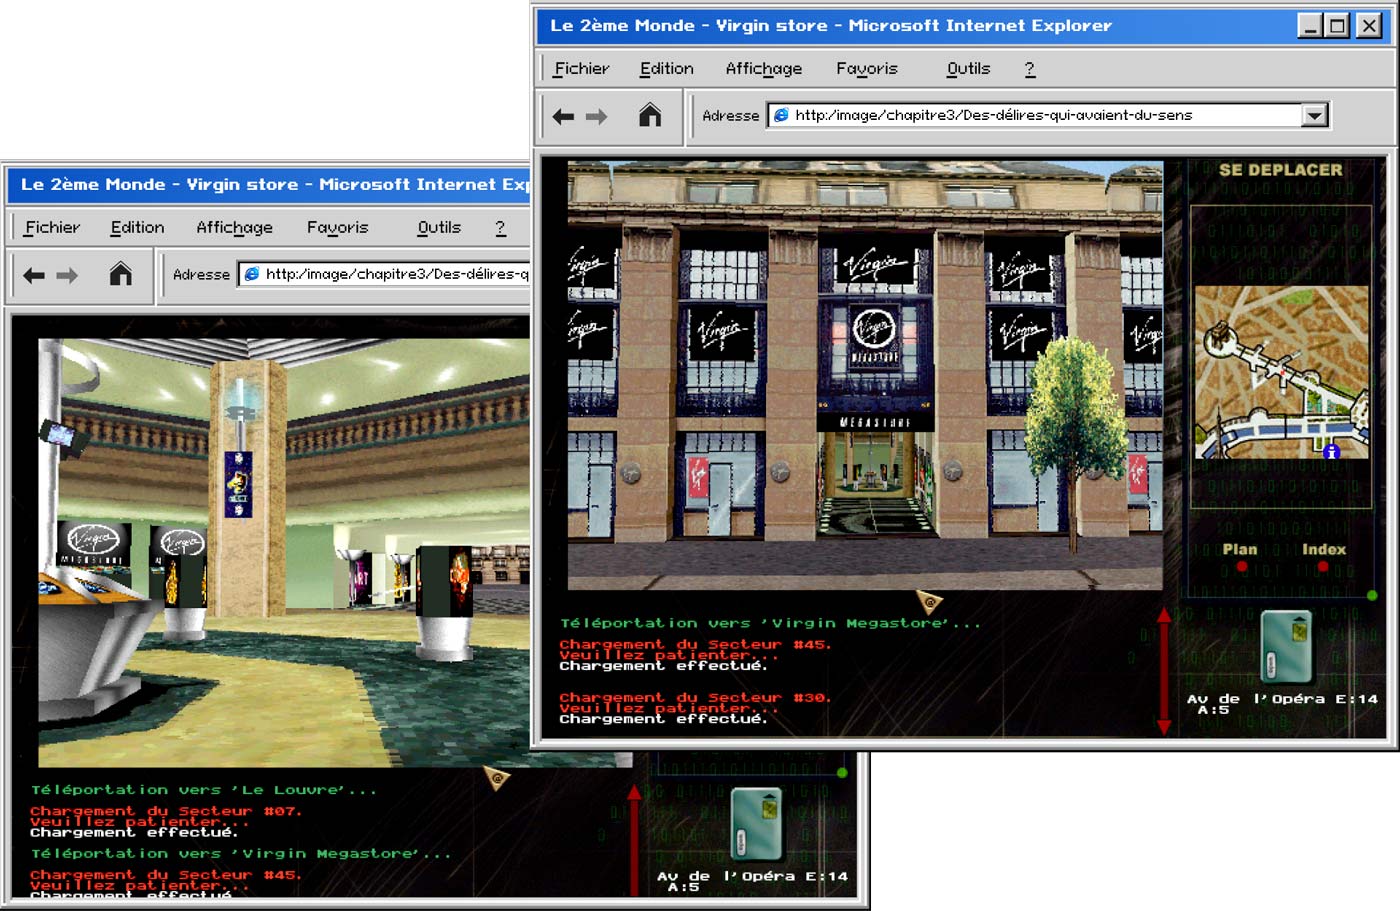Image resolution: width=1400 pixels, height=911 pixels.
Task: Click the smart card icon above 'Av de l'Opéra' in front window
Action: pyautogui.click(x=1285, y=647)
